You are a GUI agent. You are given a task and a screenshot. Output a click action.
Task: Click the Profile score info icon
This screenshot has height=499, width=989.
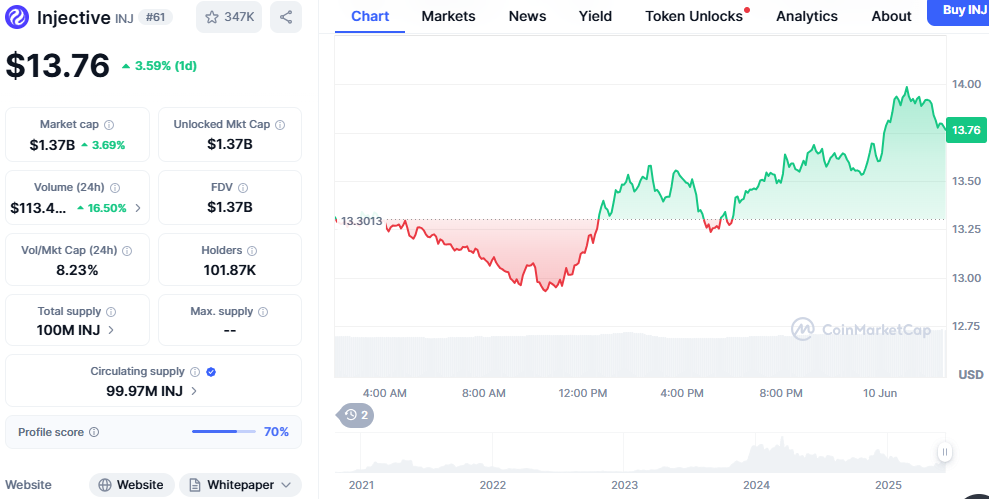point(94,433)
